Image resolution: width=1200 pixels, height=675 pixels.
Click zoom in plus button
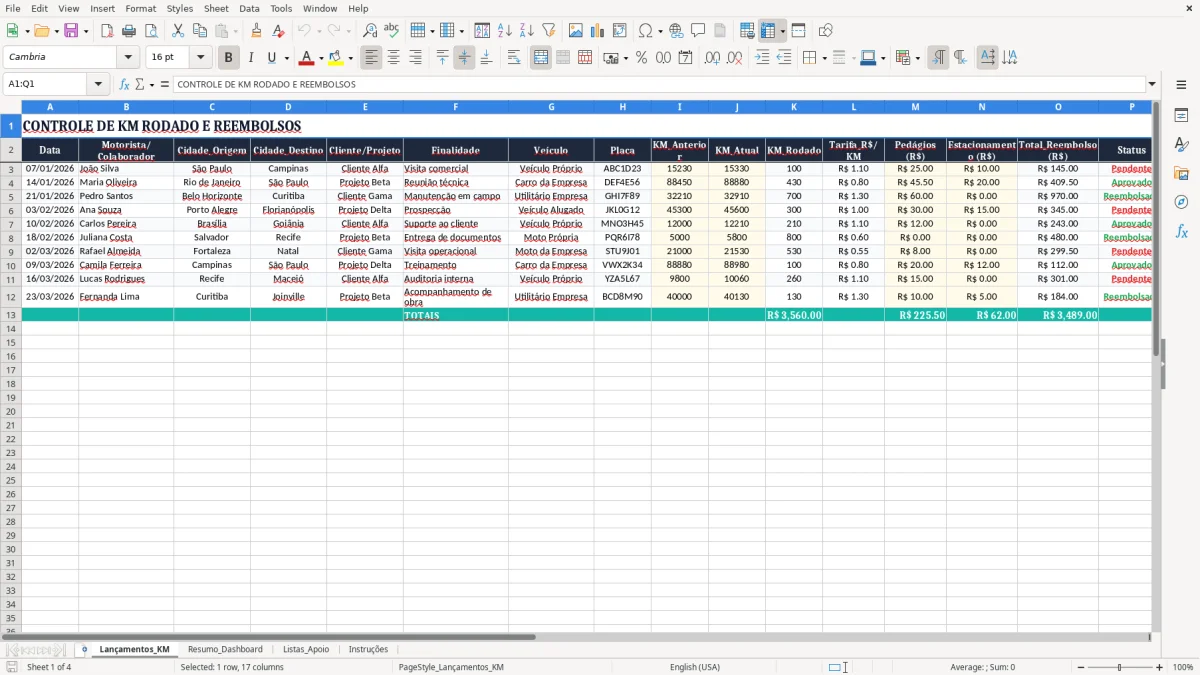click(x=1159, y=667)
